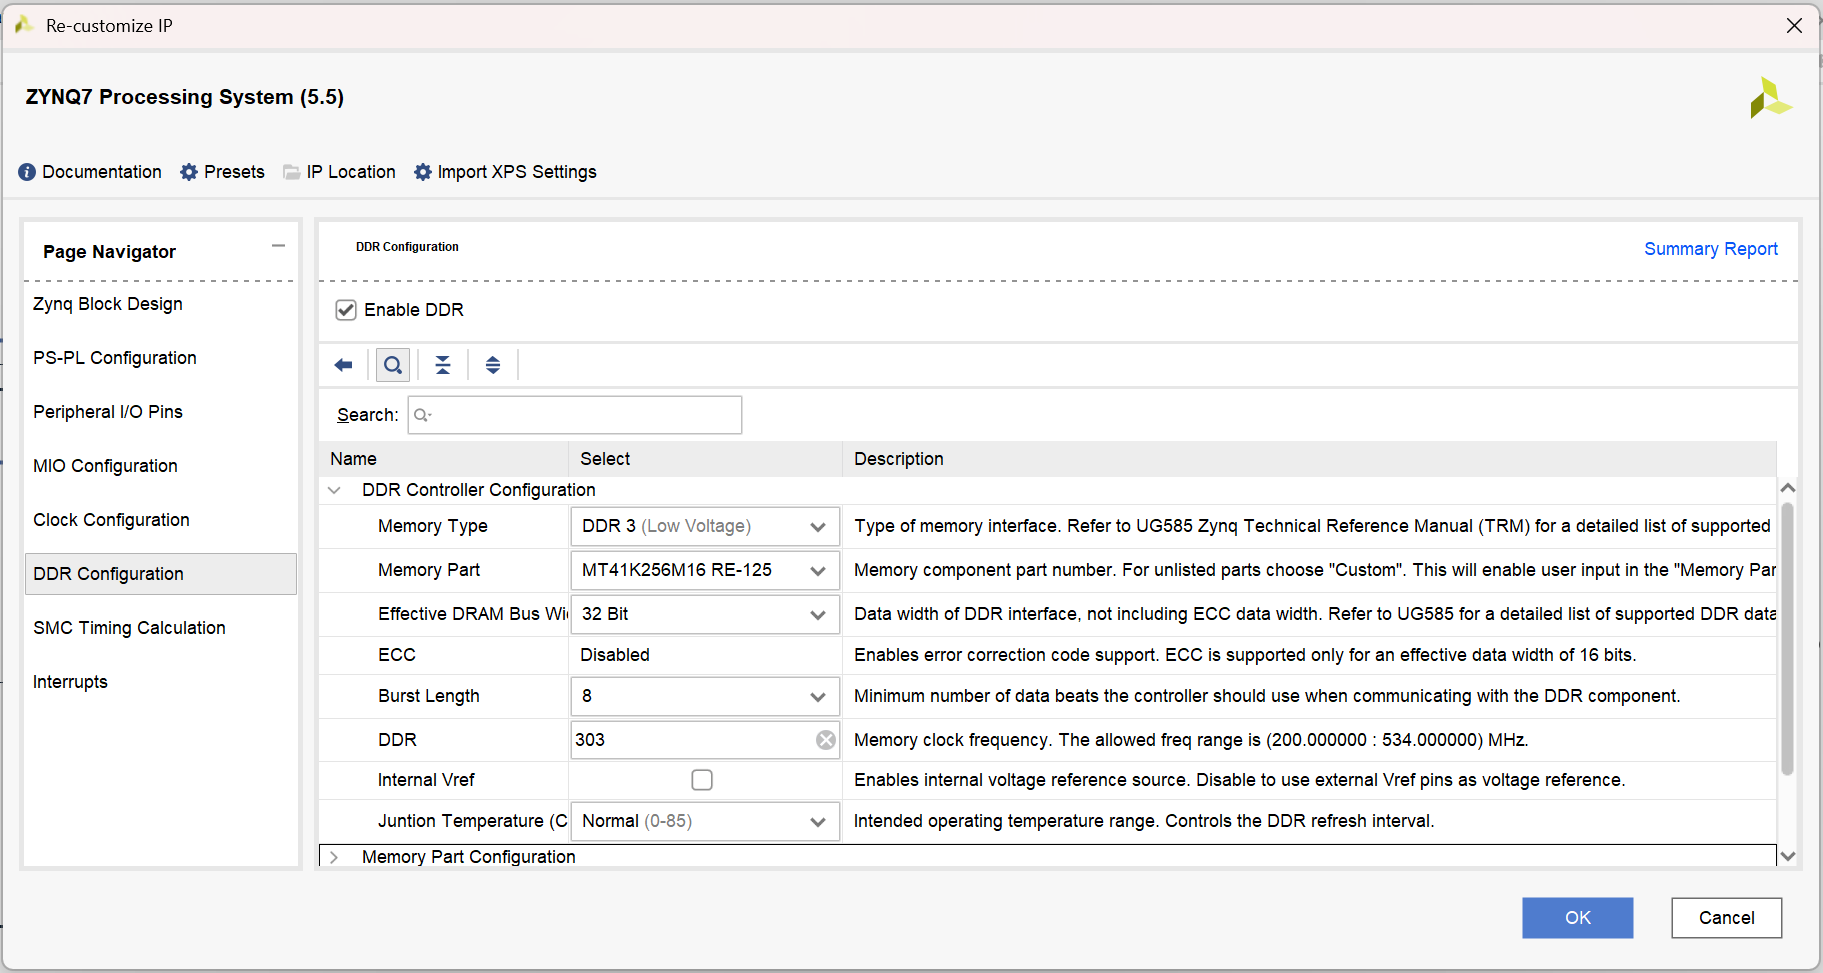Open the Burst Length dropdown
The width and height of the screenshot is (1823, 973).
[705, 696]
